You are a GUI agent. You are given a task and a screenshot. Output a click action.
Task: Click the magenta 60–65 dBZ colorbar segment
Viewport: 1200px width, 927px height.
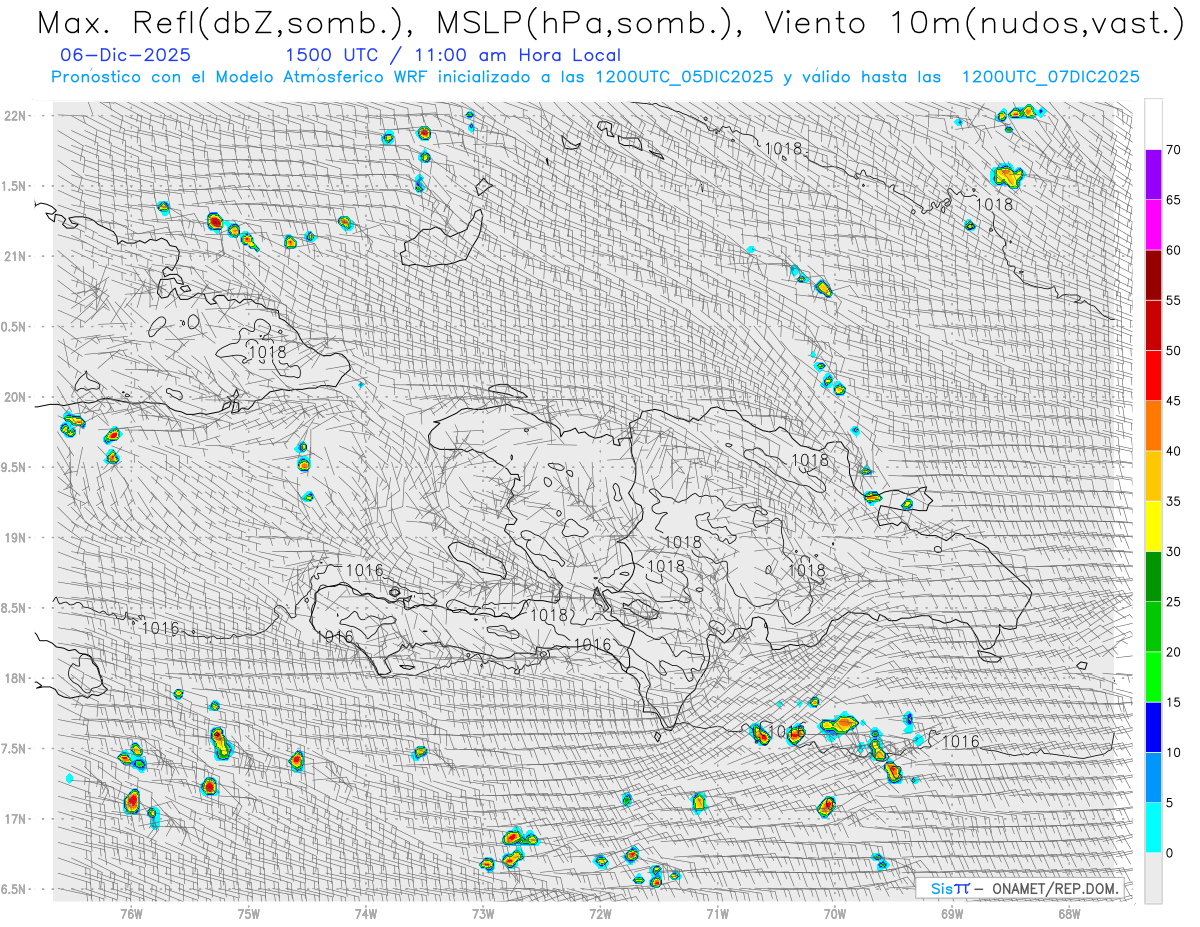tap(1153, 225)
